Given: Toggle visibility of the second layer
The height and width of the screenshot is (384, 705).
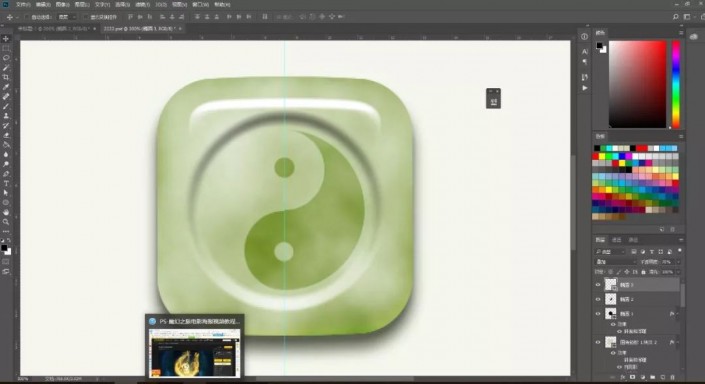Looking at the screenshot, I should 598,299.
